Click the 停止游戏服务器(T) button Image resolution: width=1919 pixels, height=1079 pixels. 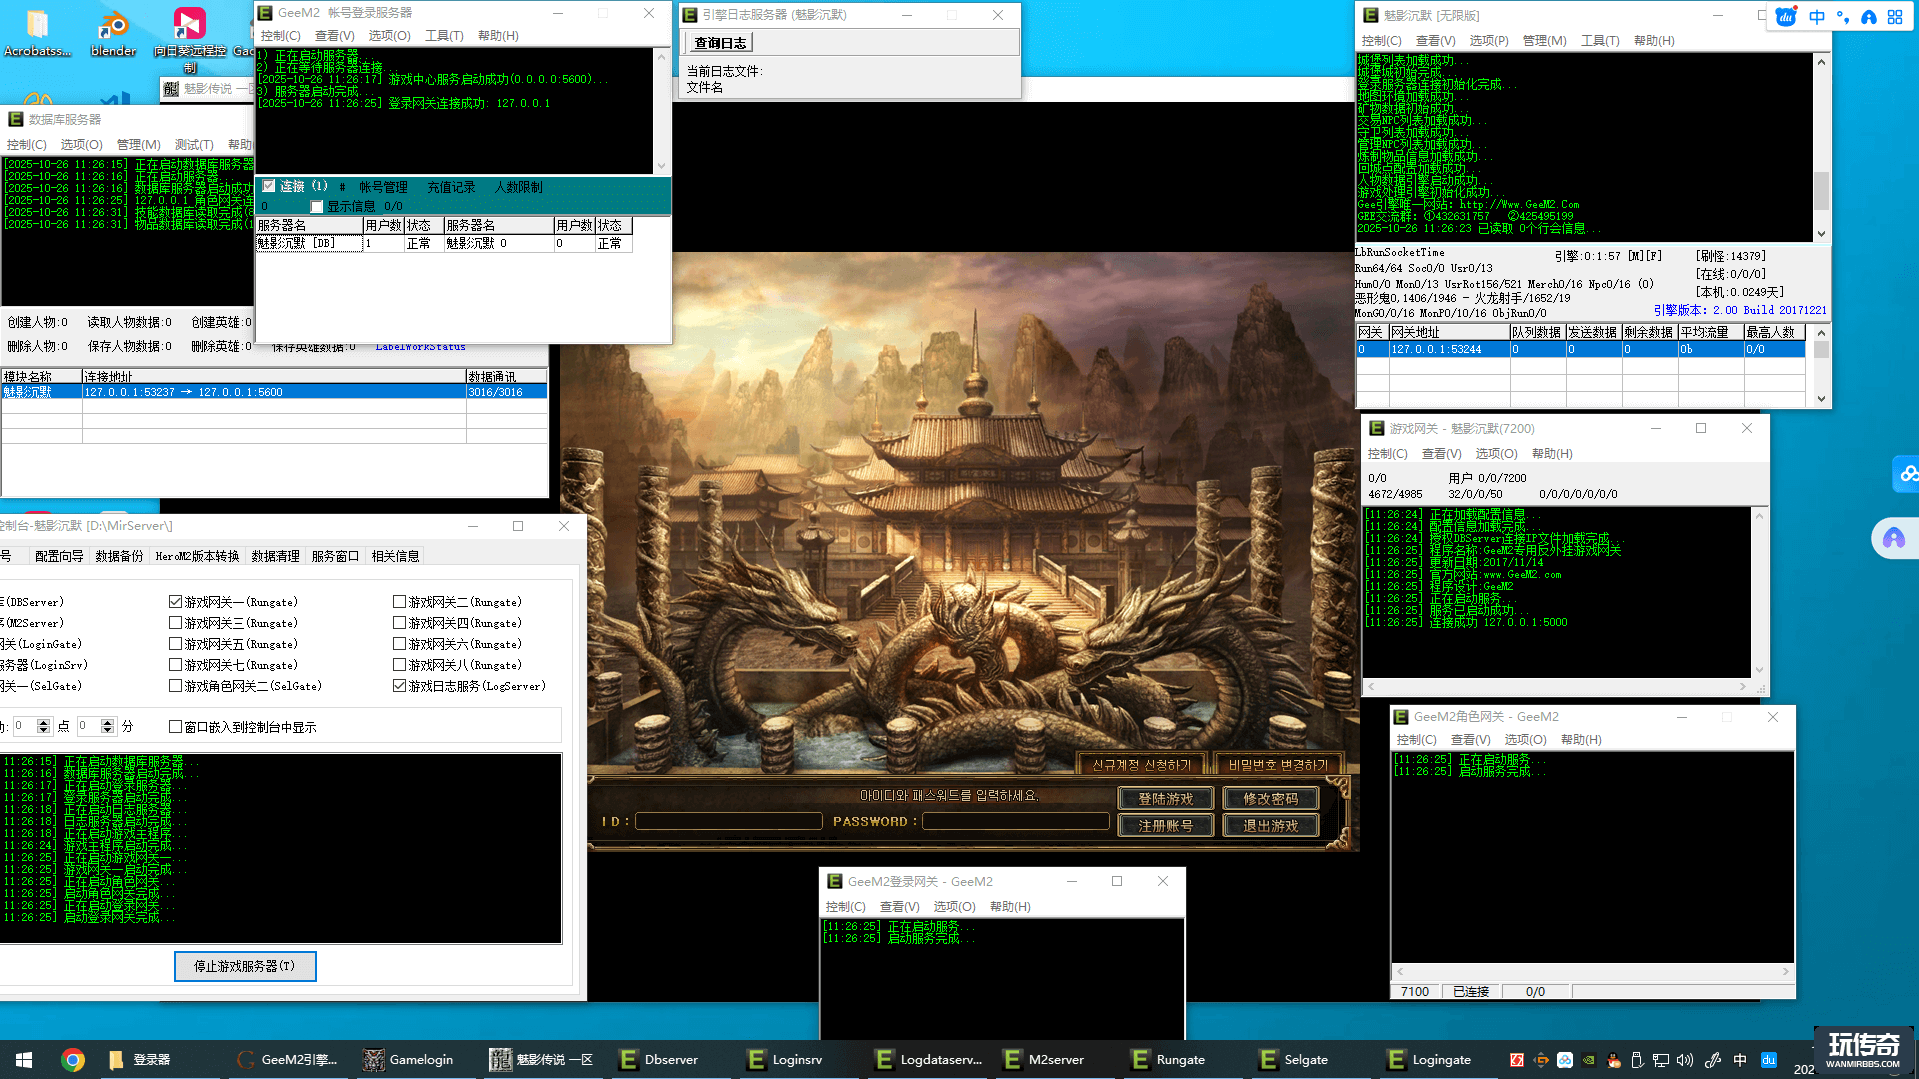pos(245,966)
